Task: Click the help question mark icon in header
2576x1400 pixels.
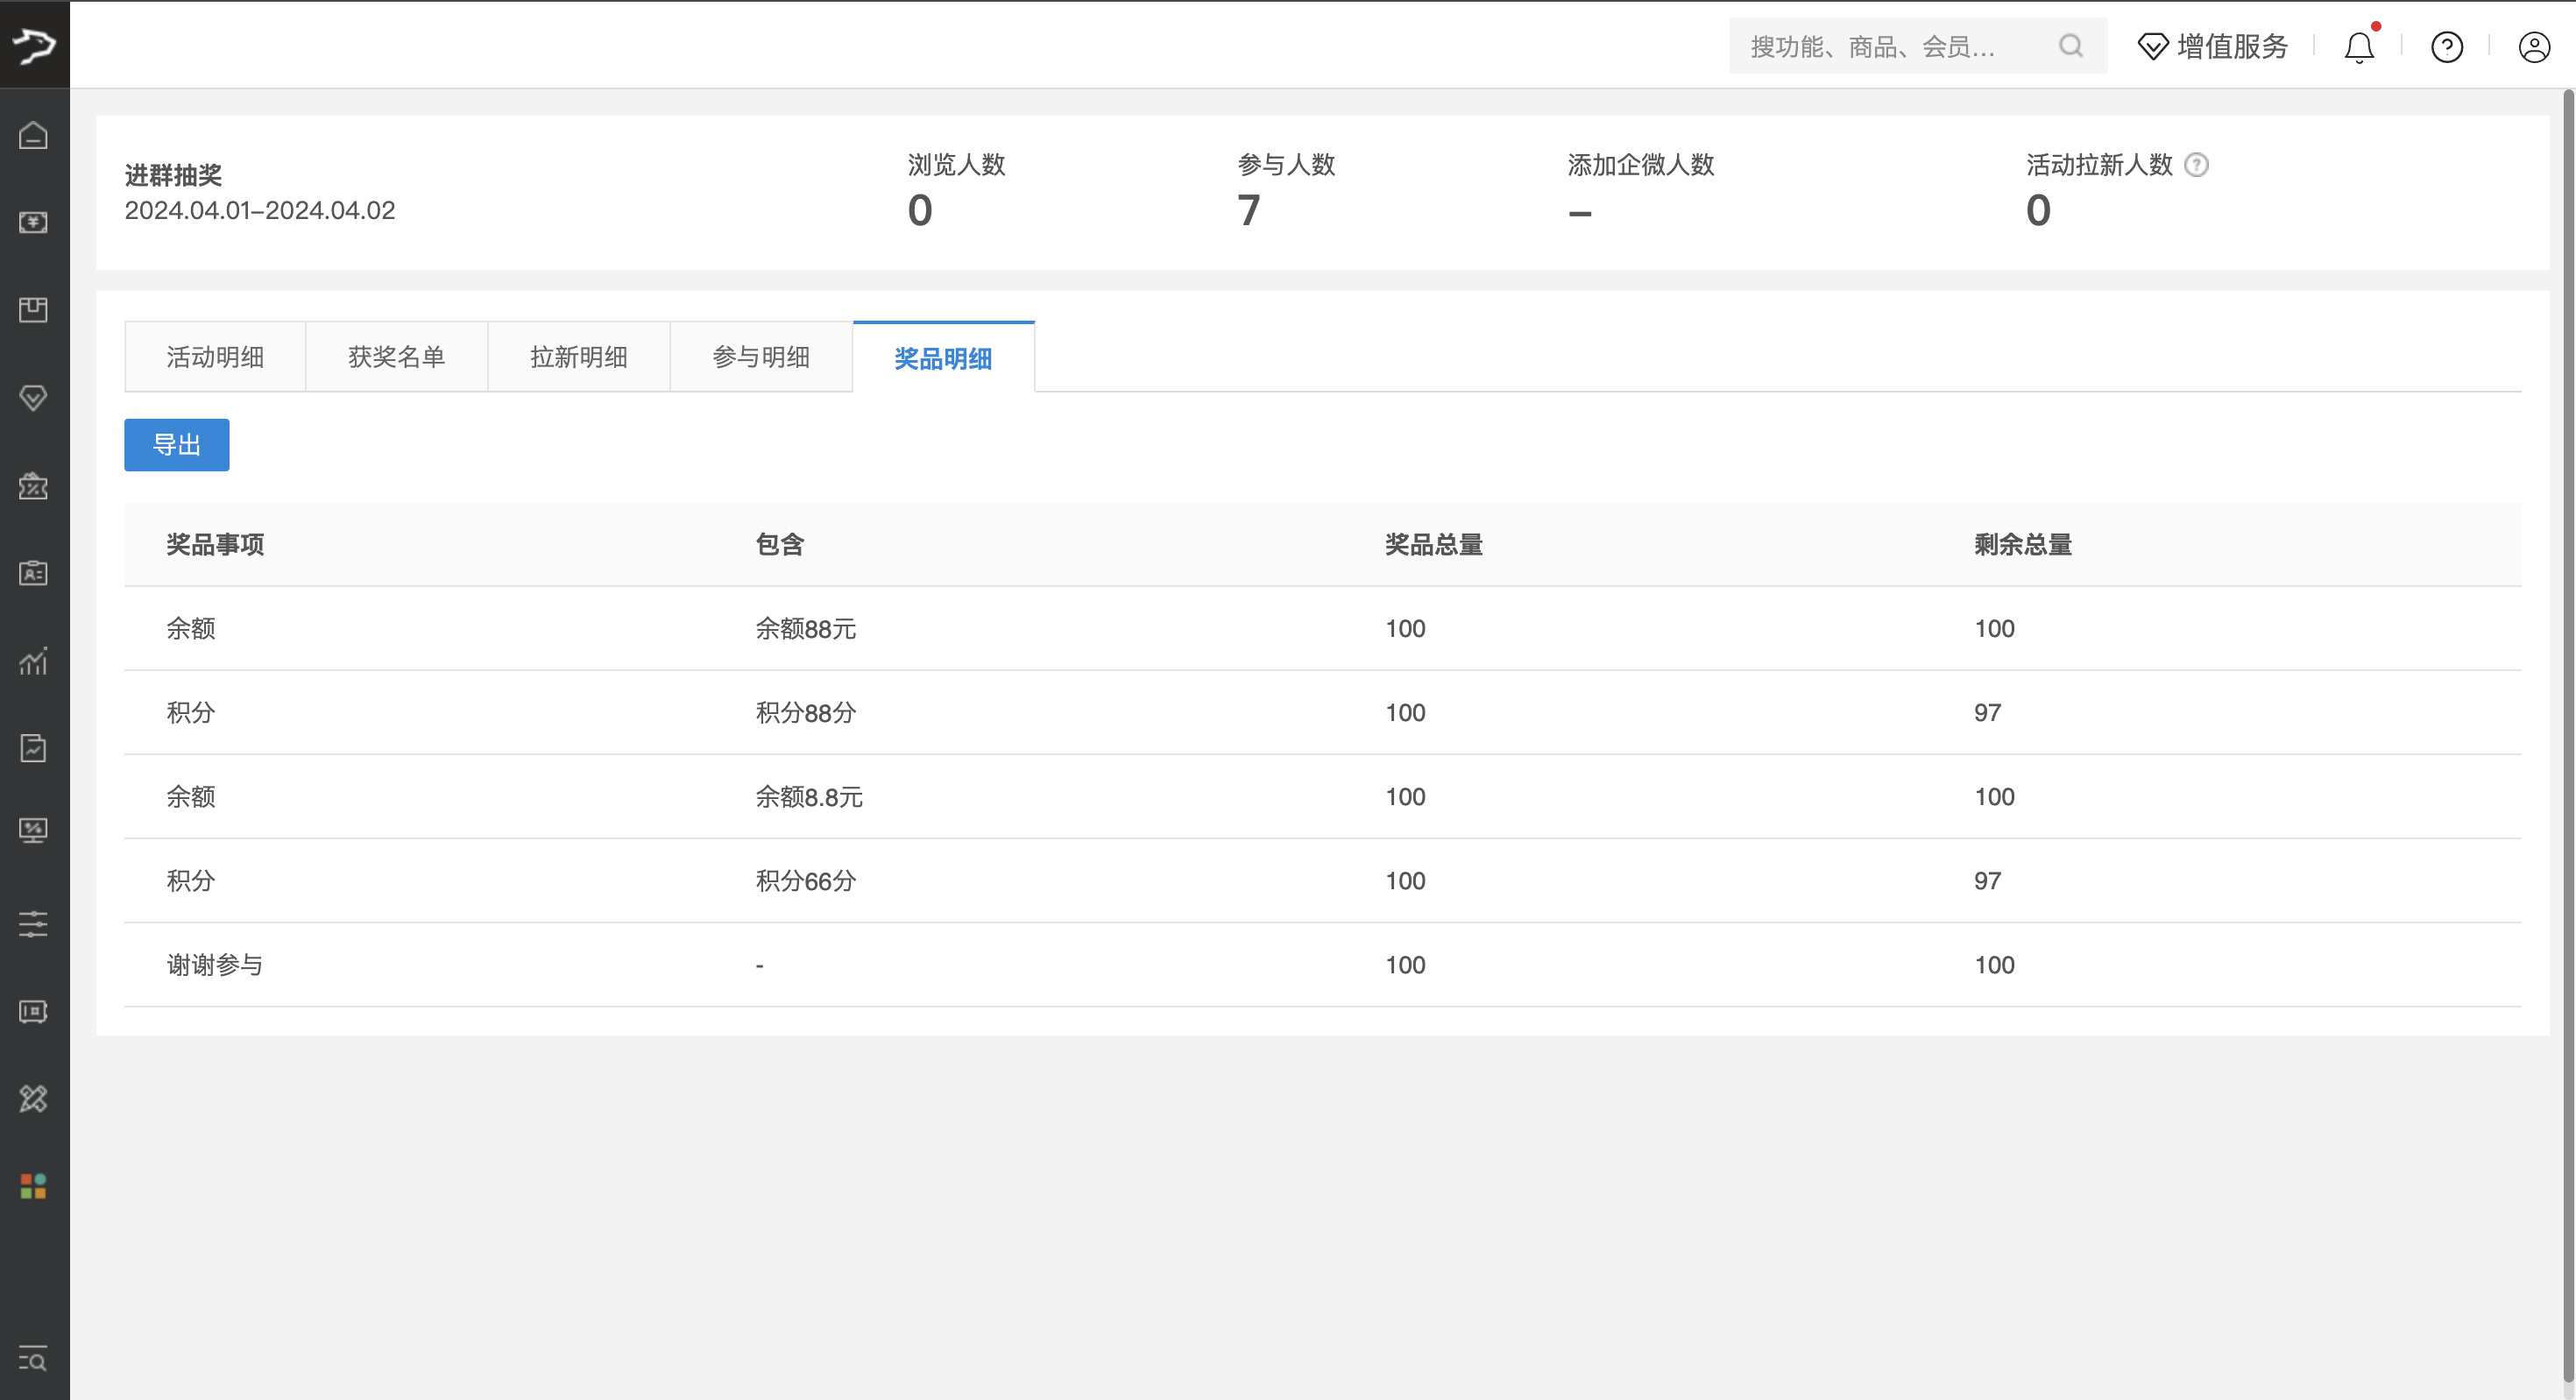Action: pyautogui.click(x=2446, y=46)
